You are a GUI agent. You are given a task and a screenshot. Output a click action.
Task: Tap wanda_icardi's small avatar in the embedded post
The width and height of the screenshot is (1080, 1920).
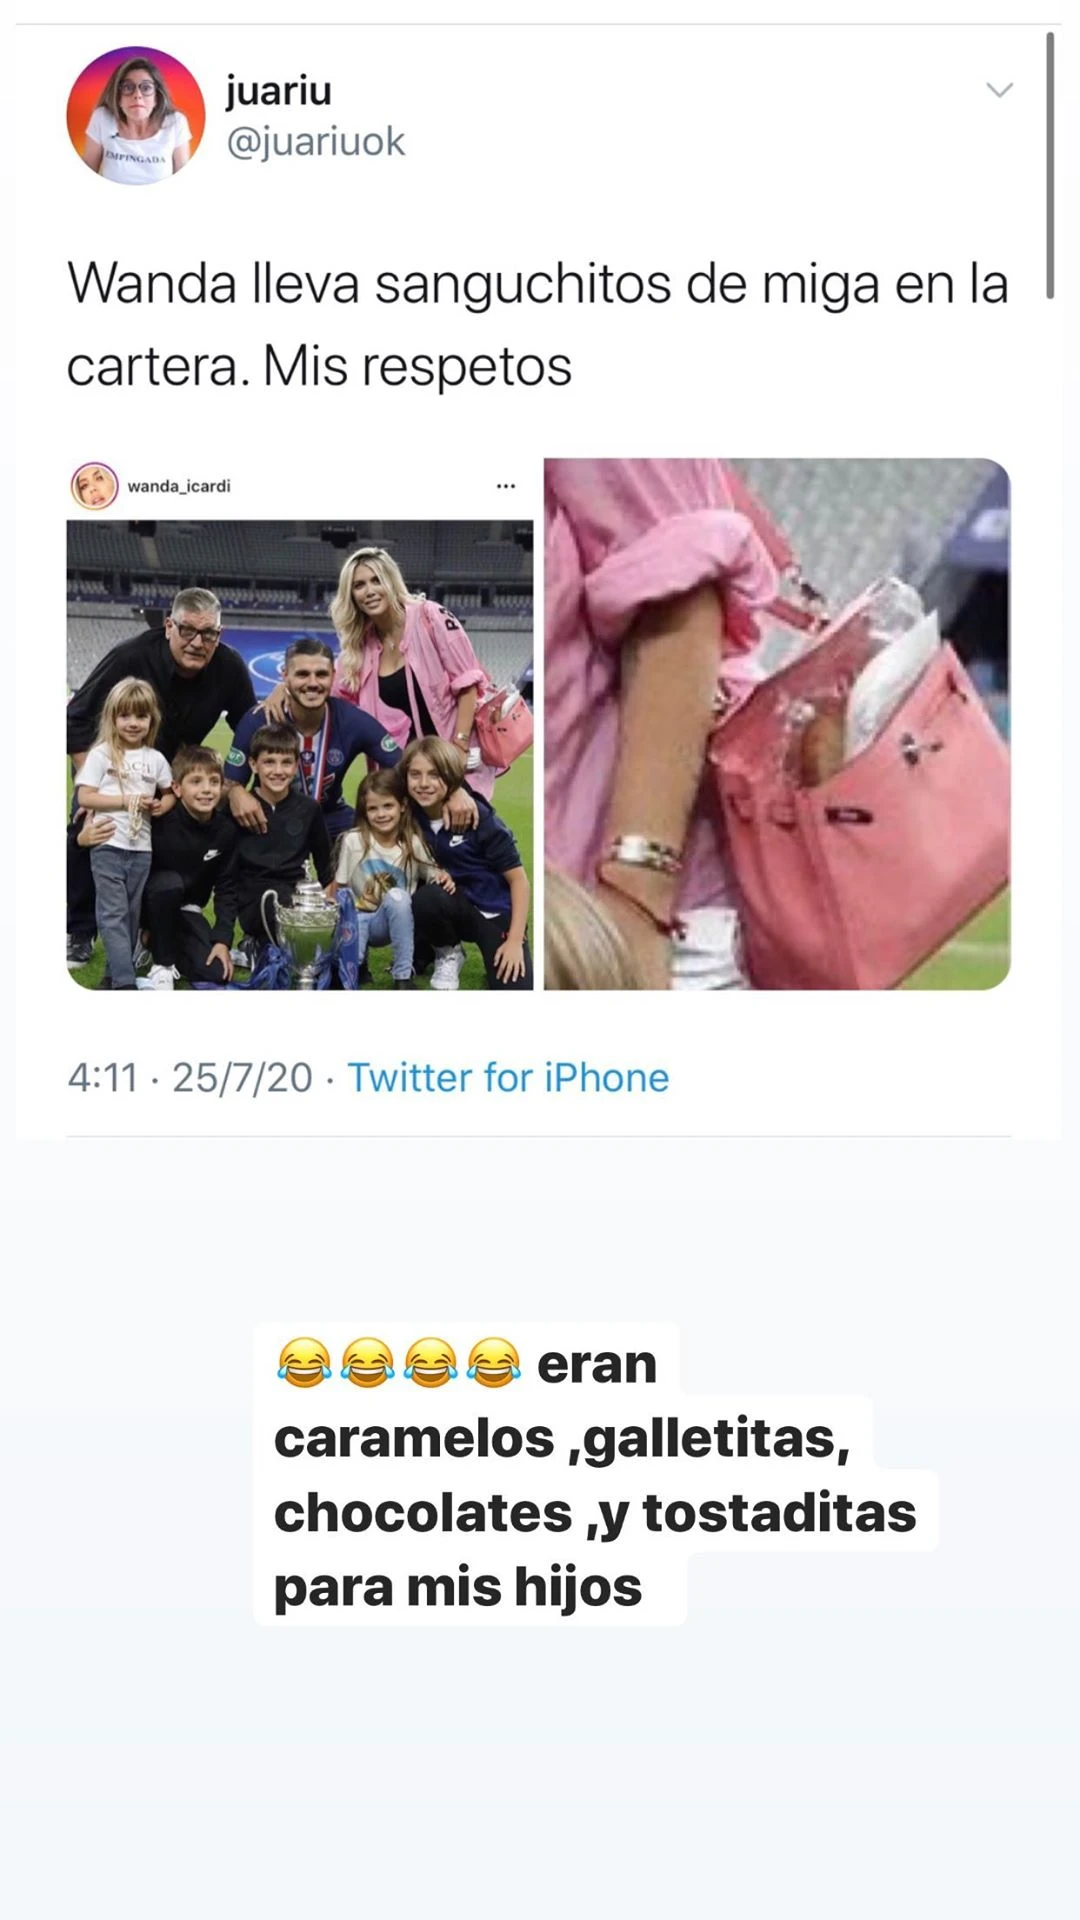[94, 486]
